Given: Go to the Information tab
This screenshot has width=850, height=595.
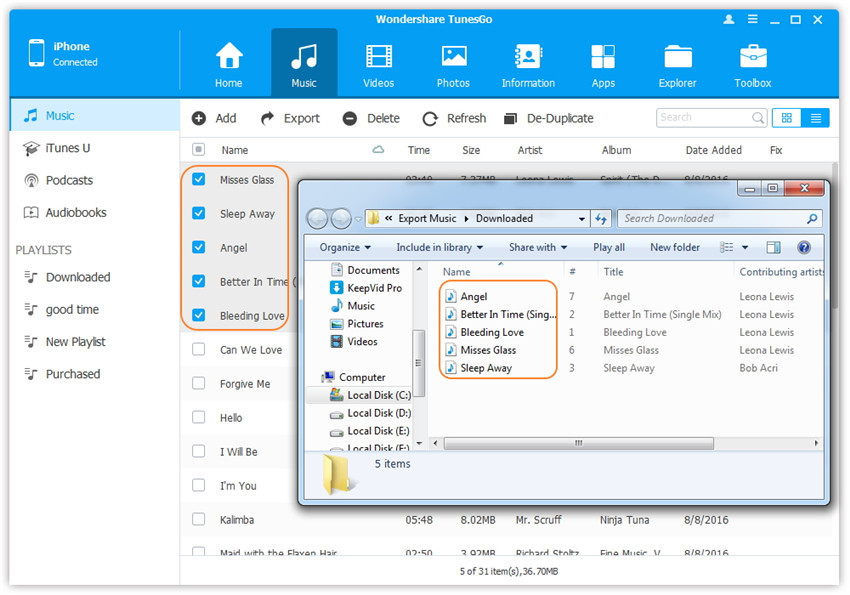Looking at the screenshot, I should [528, 64].
